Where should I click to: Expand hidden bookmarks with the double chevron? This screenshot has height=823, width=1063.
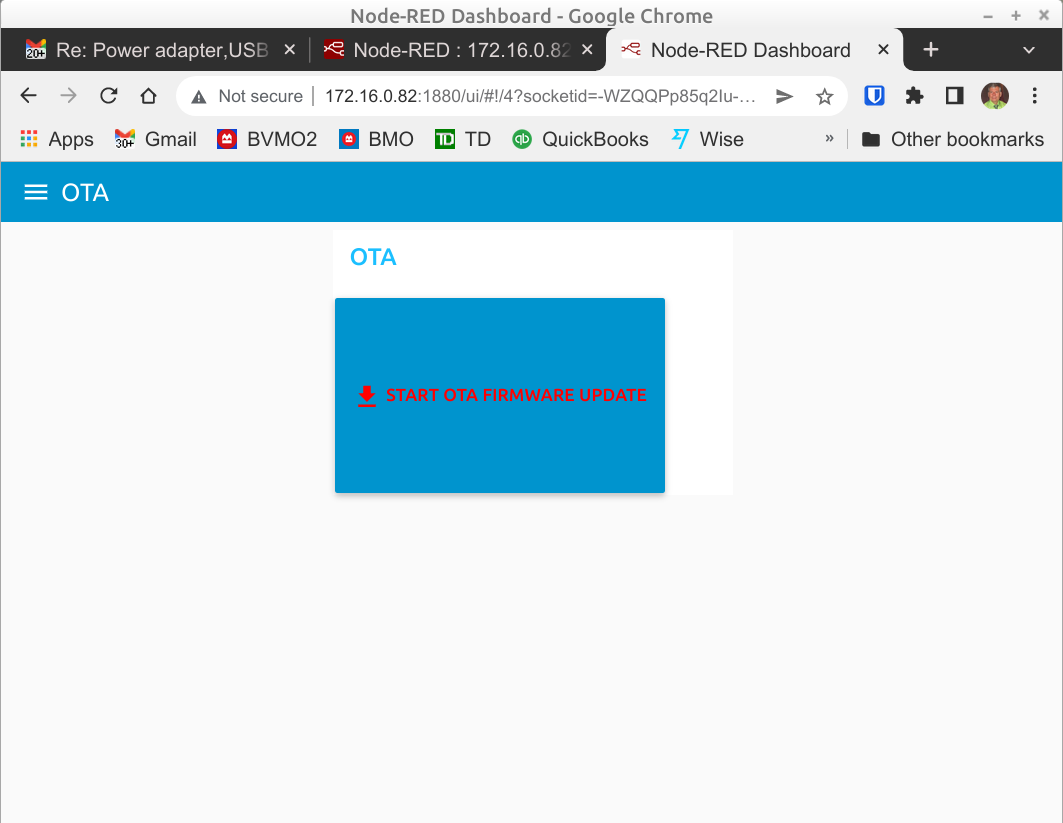[829, 139]
